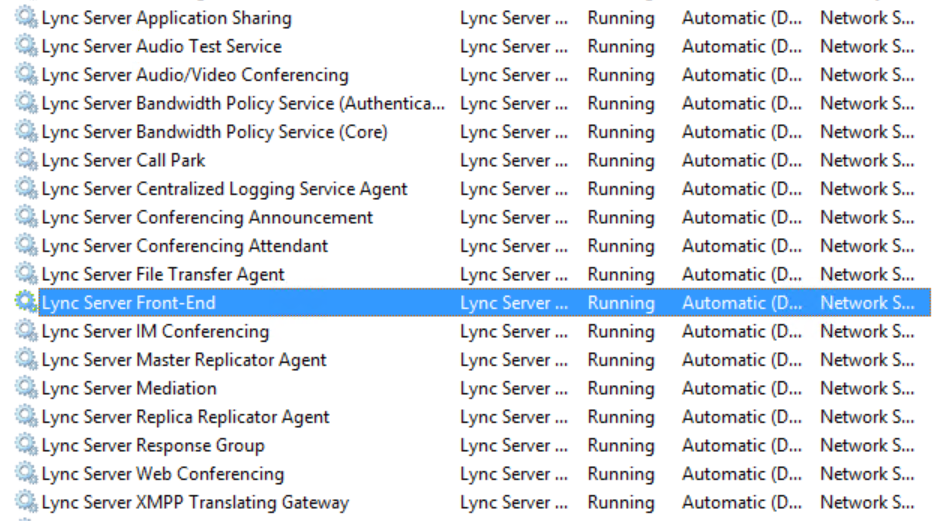Click gear icon for Lync Server Audio/Video Conferencing
Image resolution: width=932 pixels, height=527 pixels.
tap(26, 74)
